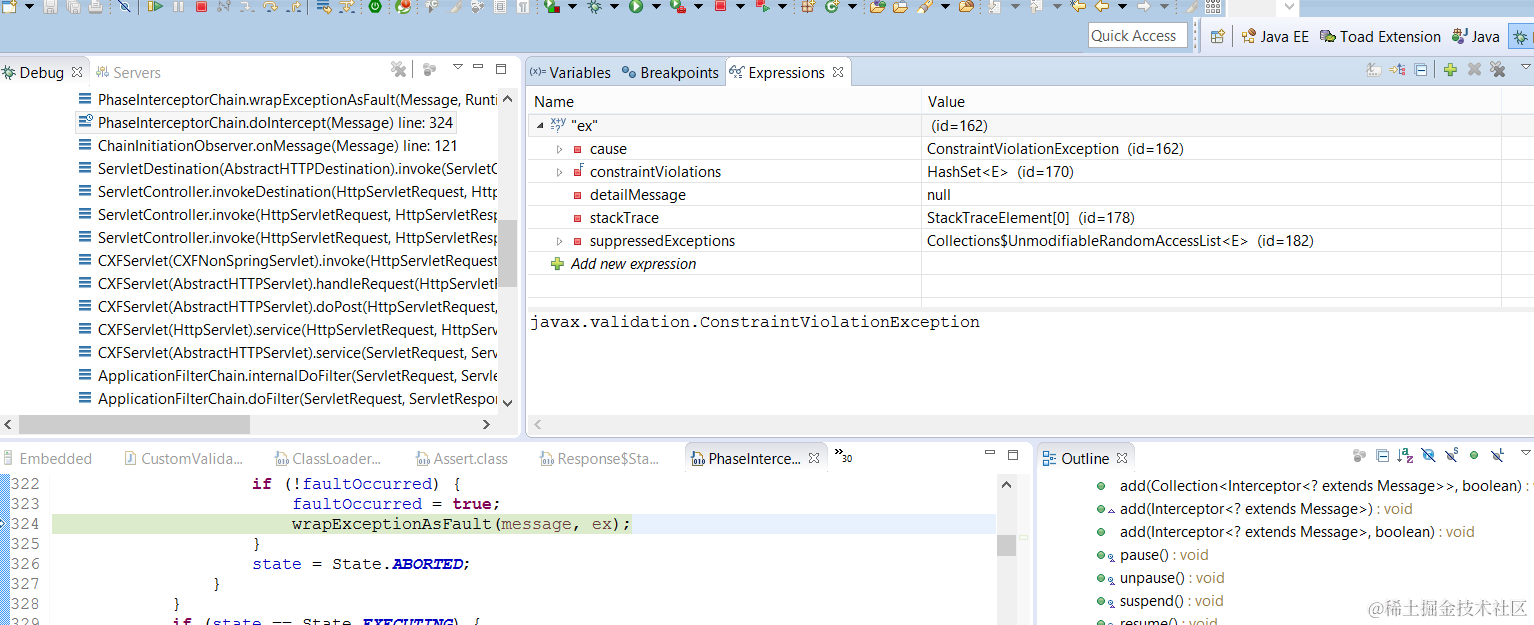This screenshot has width=1534, height=625.
Task: Click Debug view horizontal scroll-right arrow
Action: coord(487,425)
